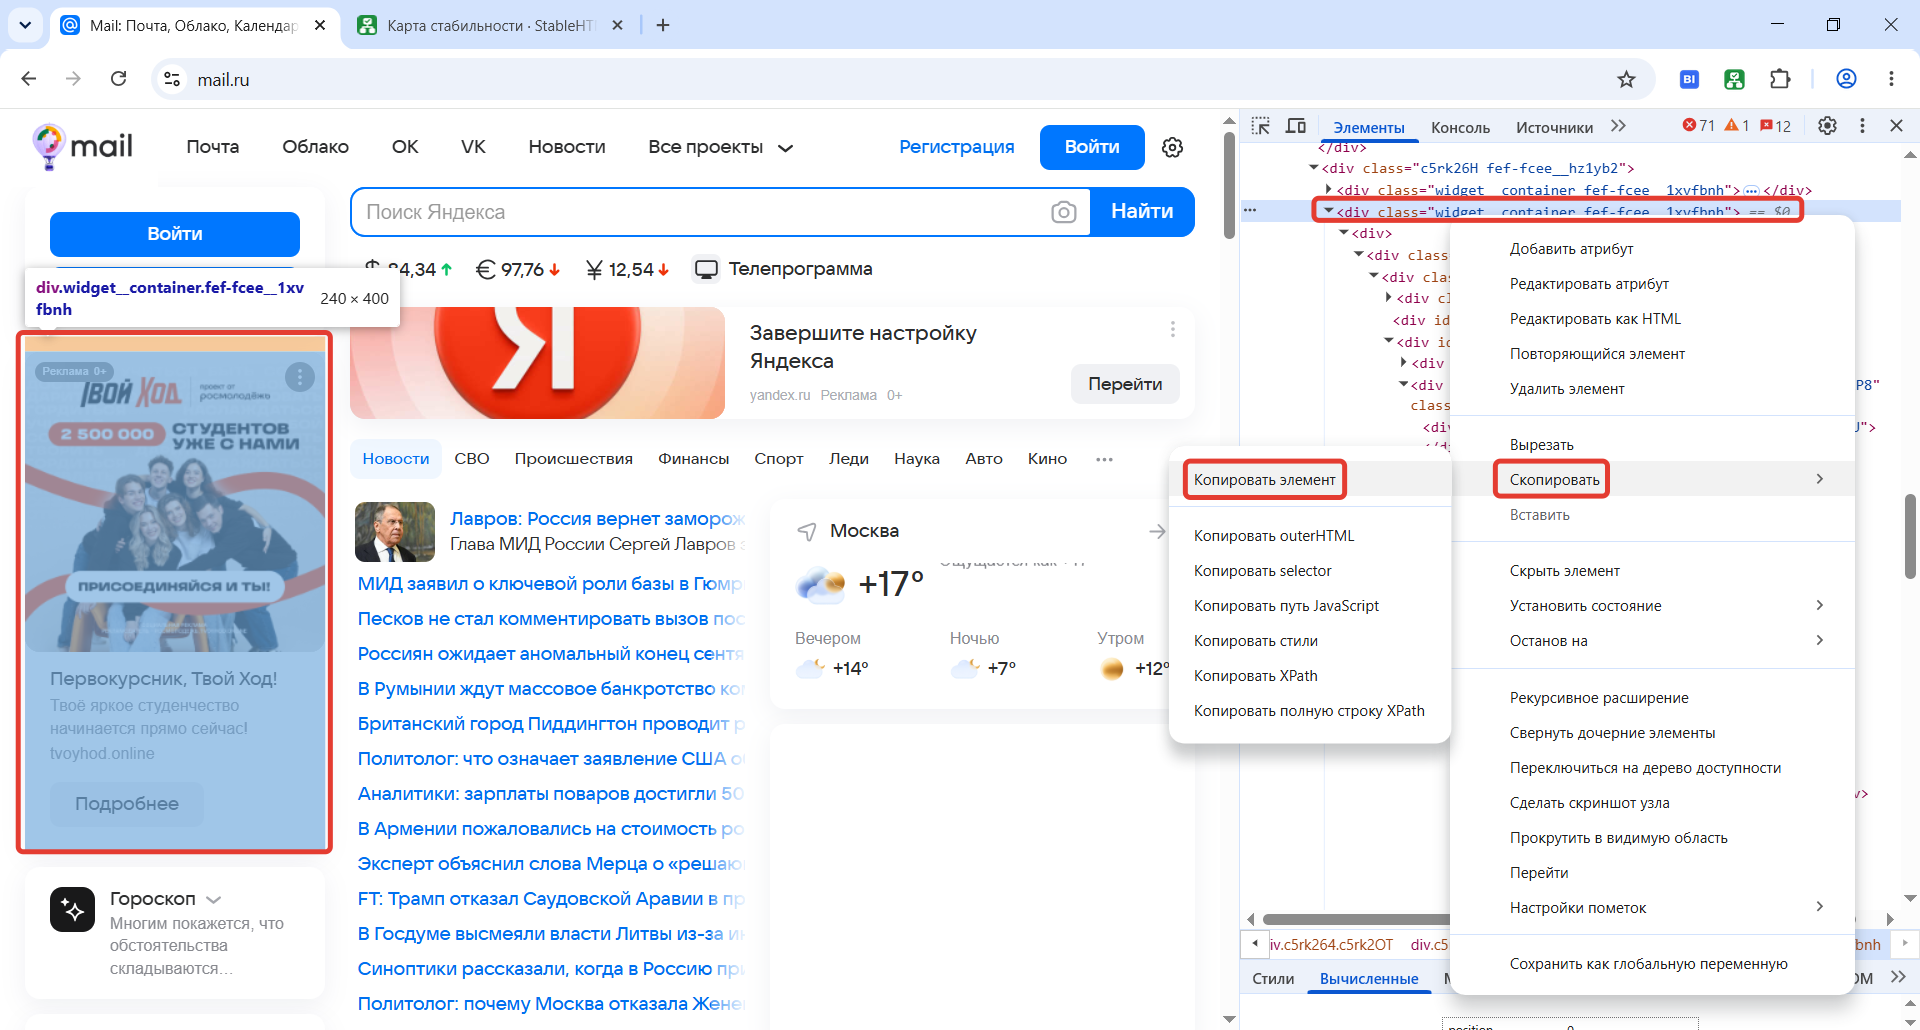Switch to the Консоль DevTools tab
Image resolution: width=1920 pixels, height=1030 pixels.
pyautogui.click(x=1460, y=127)
